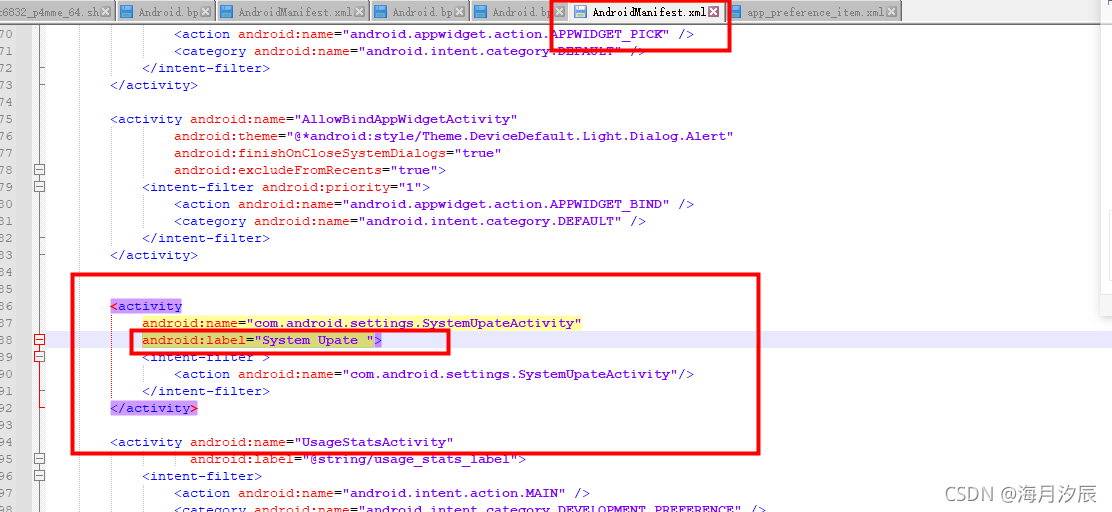The image size is (1112, 512).
Task: Collapse the intent-filter fold above the action.MAIN line
Action: pyautogui.click(x=40, y=476)
